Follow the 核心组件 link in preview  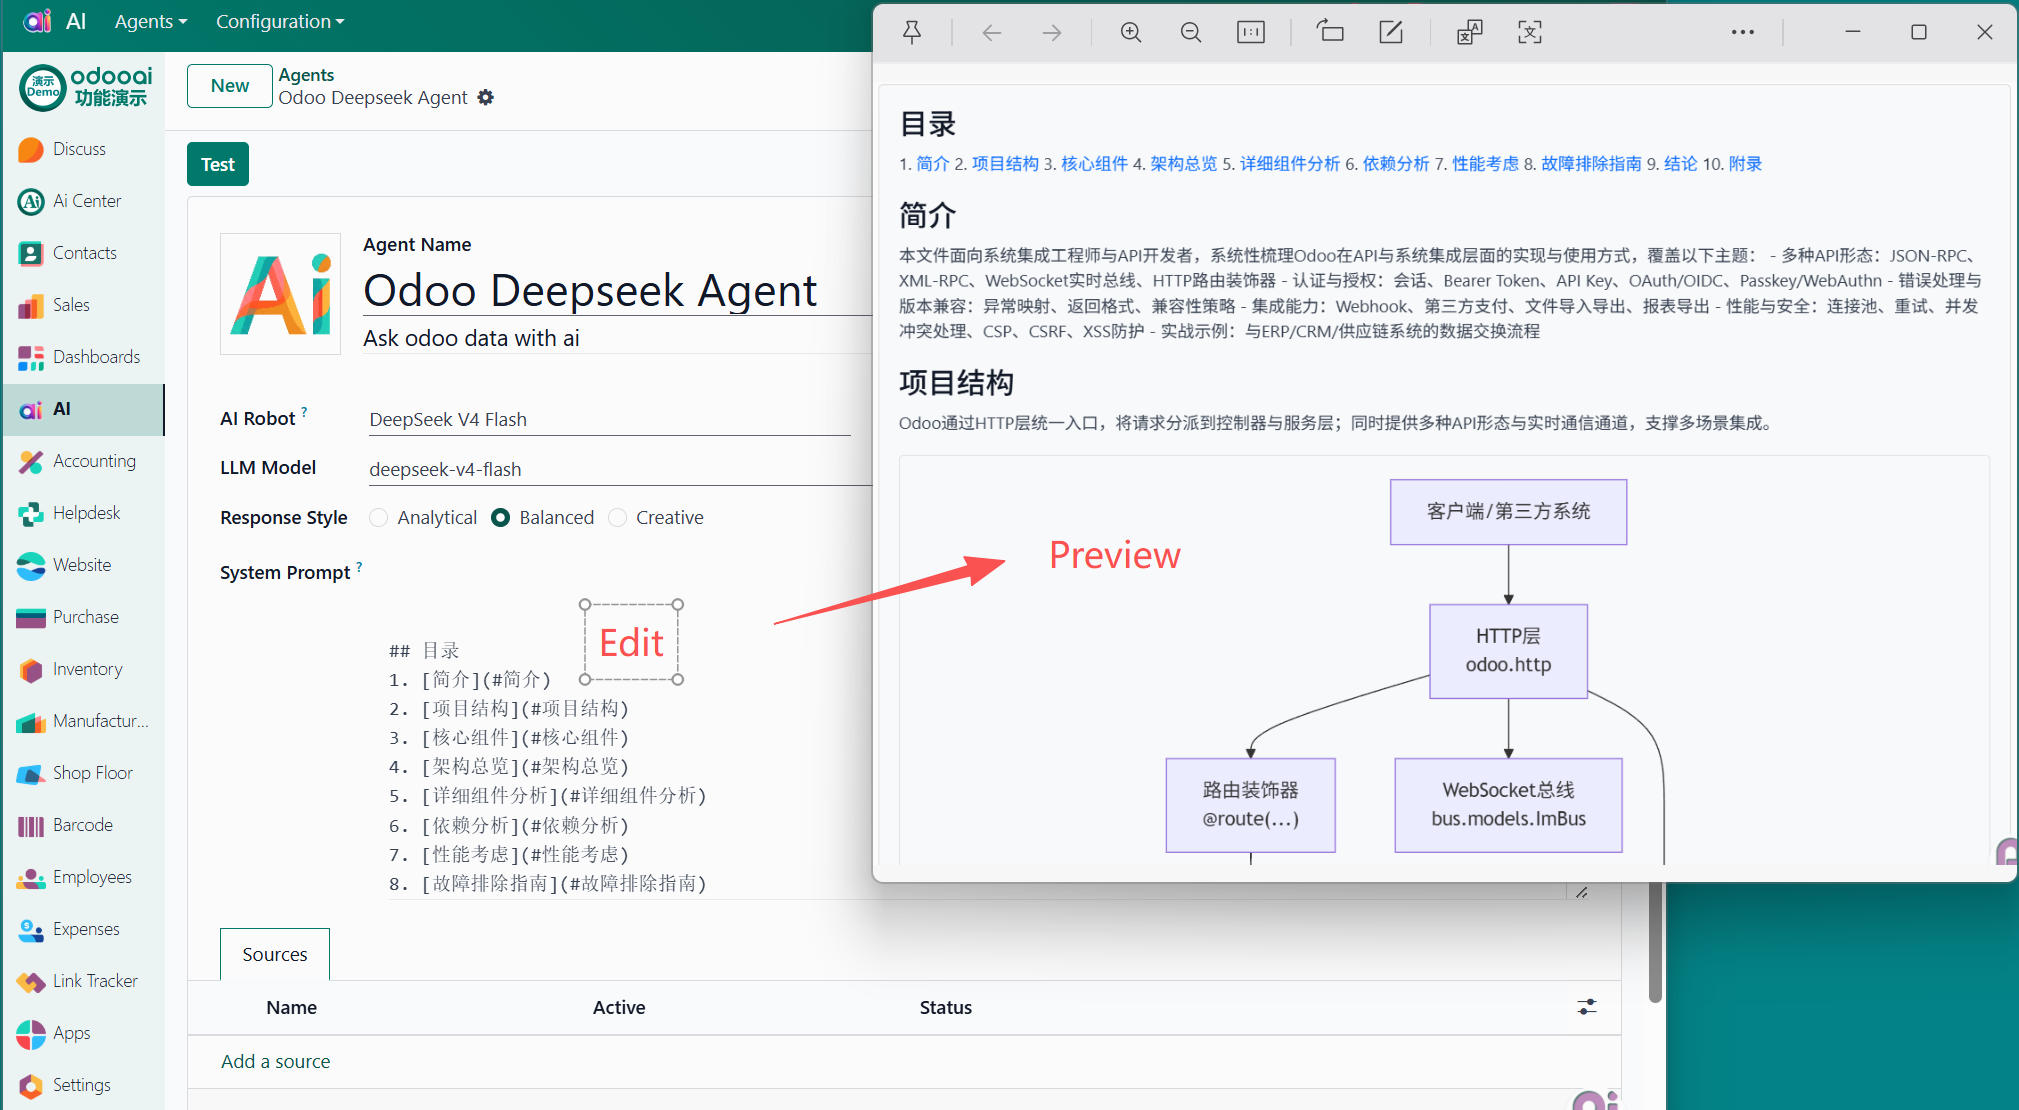tap(1094, 163)
